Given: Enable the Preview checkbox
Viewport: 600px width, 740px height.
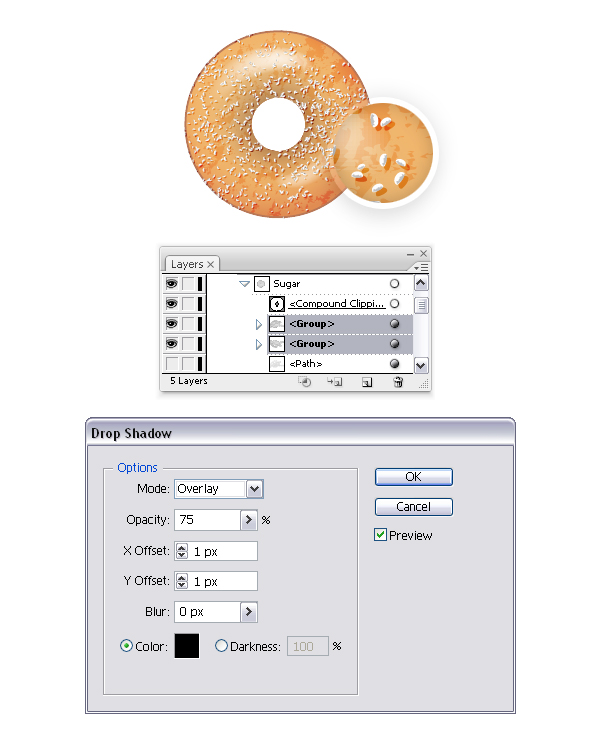Looking at the screenshot, I should [x=380, y=535].
